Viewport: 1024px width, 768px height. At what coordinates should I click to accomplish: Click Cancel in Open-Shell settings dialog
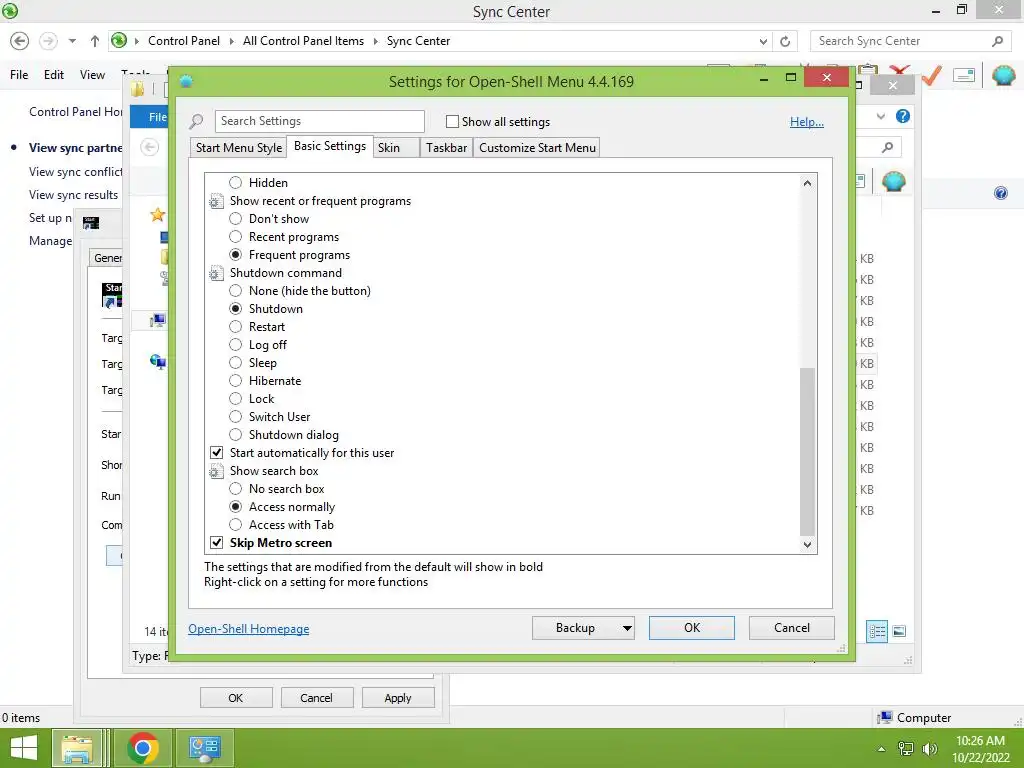tap(792, 628)
